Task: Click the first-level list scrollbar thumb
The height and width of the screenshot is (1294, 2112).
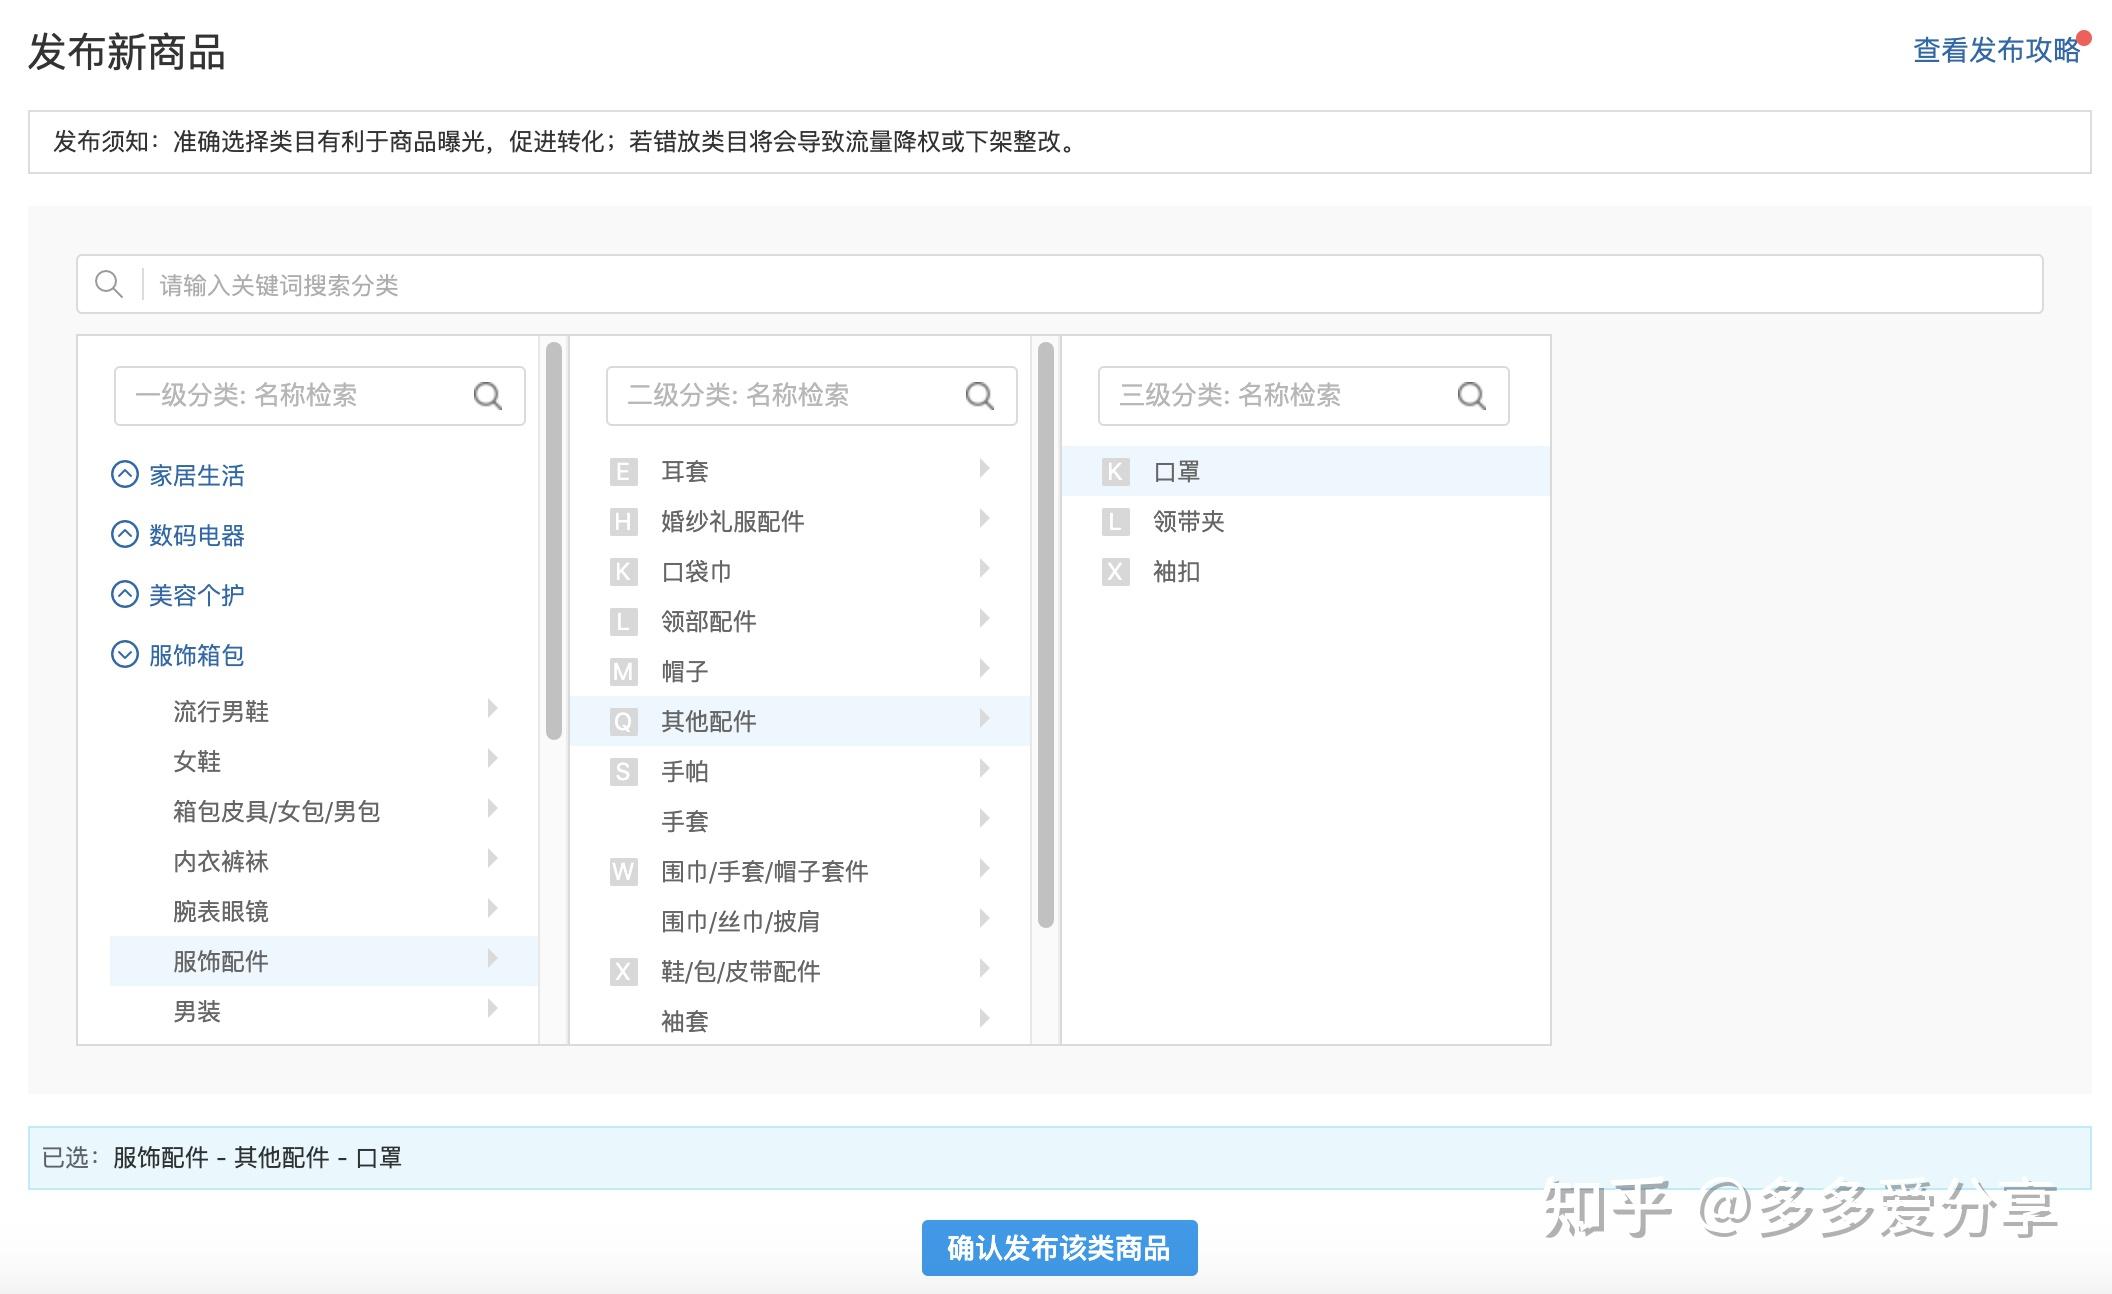Action: tap(554, 540)
